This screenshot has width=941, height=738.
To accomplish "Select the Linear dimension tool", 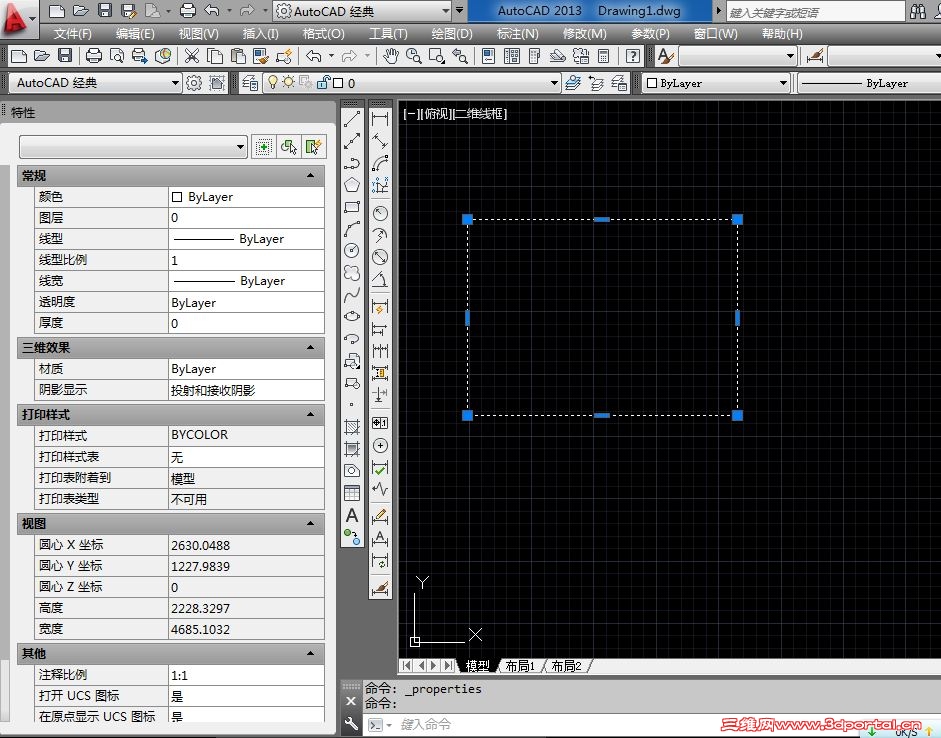I will click(380, 119).
